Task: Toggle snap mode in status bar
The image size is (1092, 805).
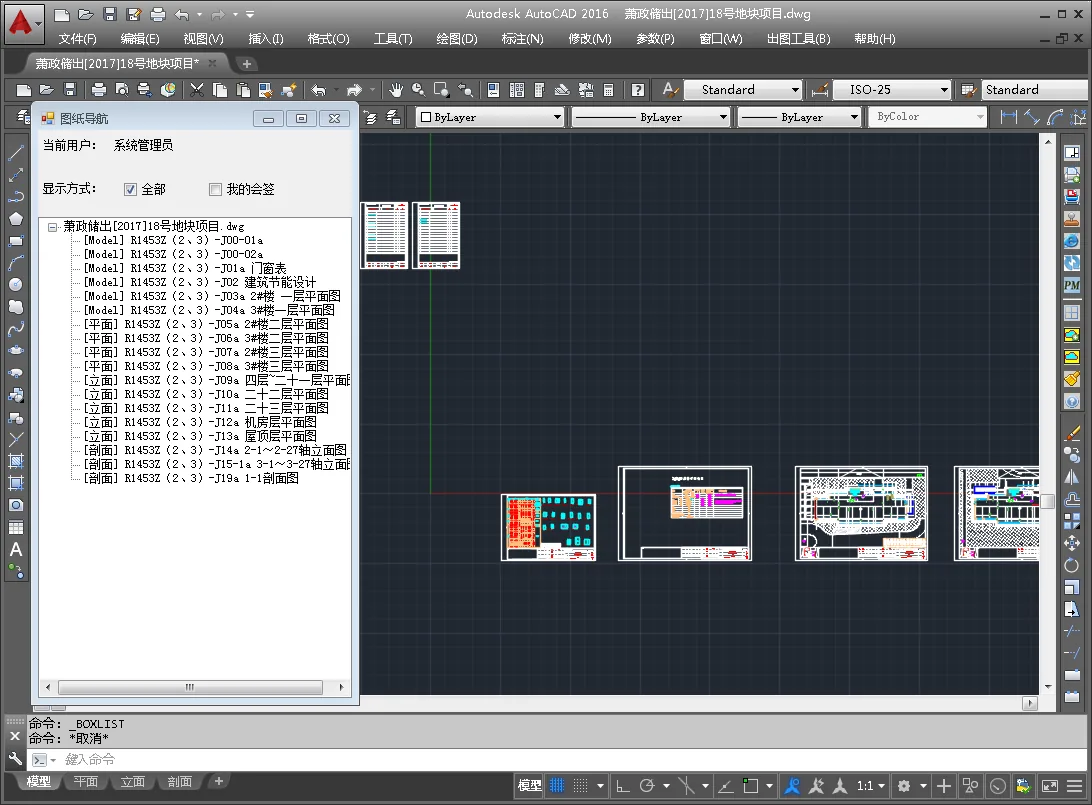Action: pos(580,786)
